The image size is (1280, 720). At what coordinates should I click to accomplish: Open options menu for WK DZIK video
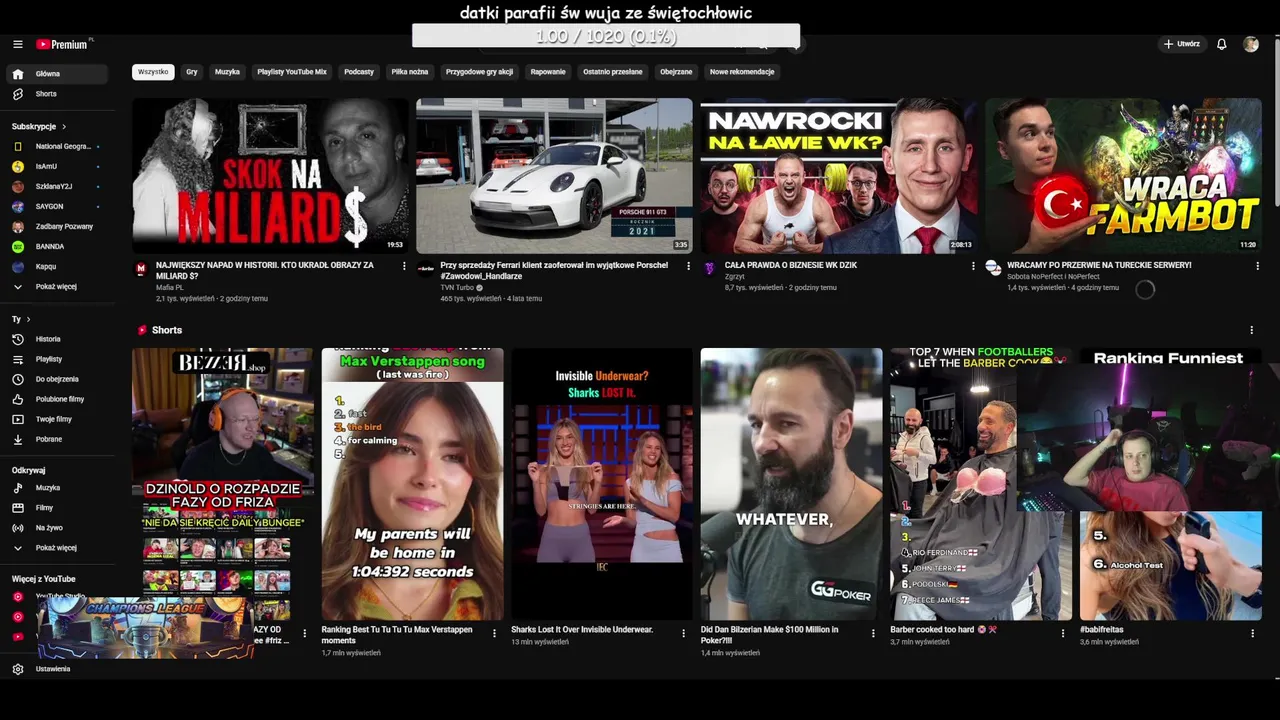973,266
